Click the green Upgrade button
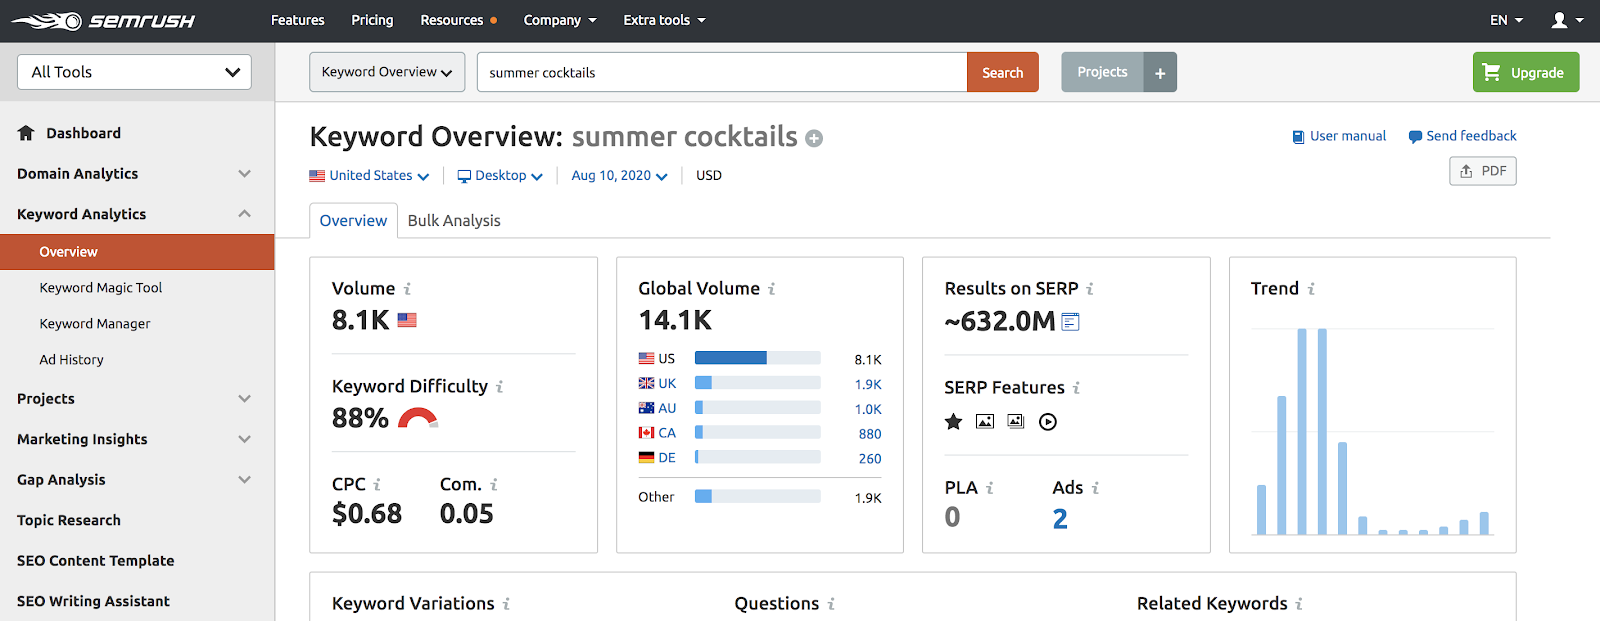Image resolution: width=1600 pixels, height=621 pixels. 1526,72
